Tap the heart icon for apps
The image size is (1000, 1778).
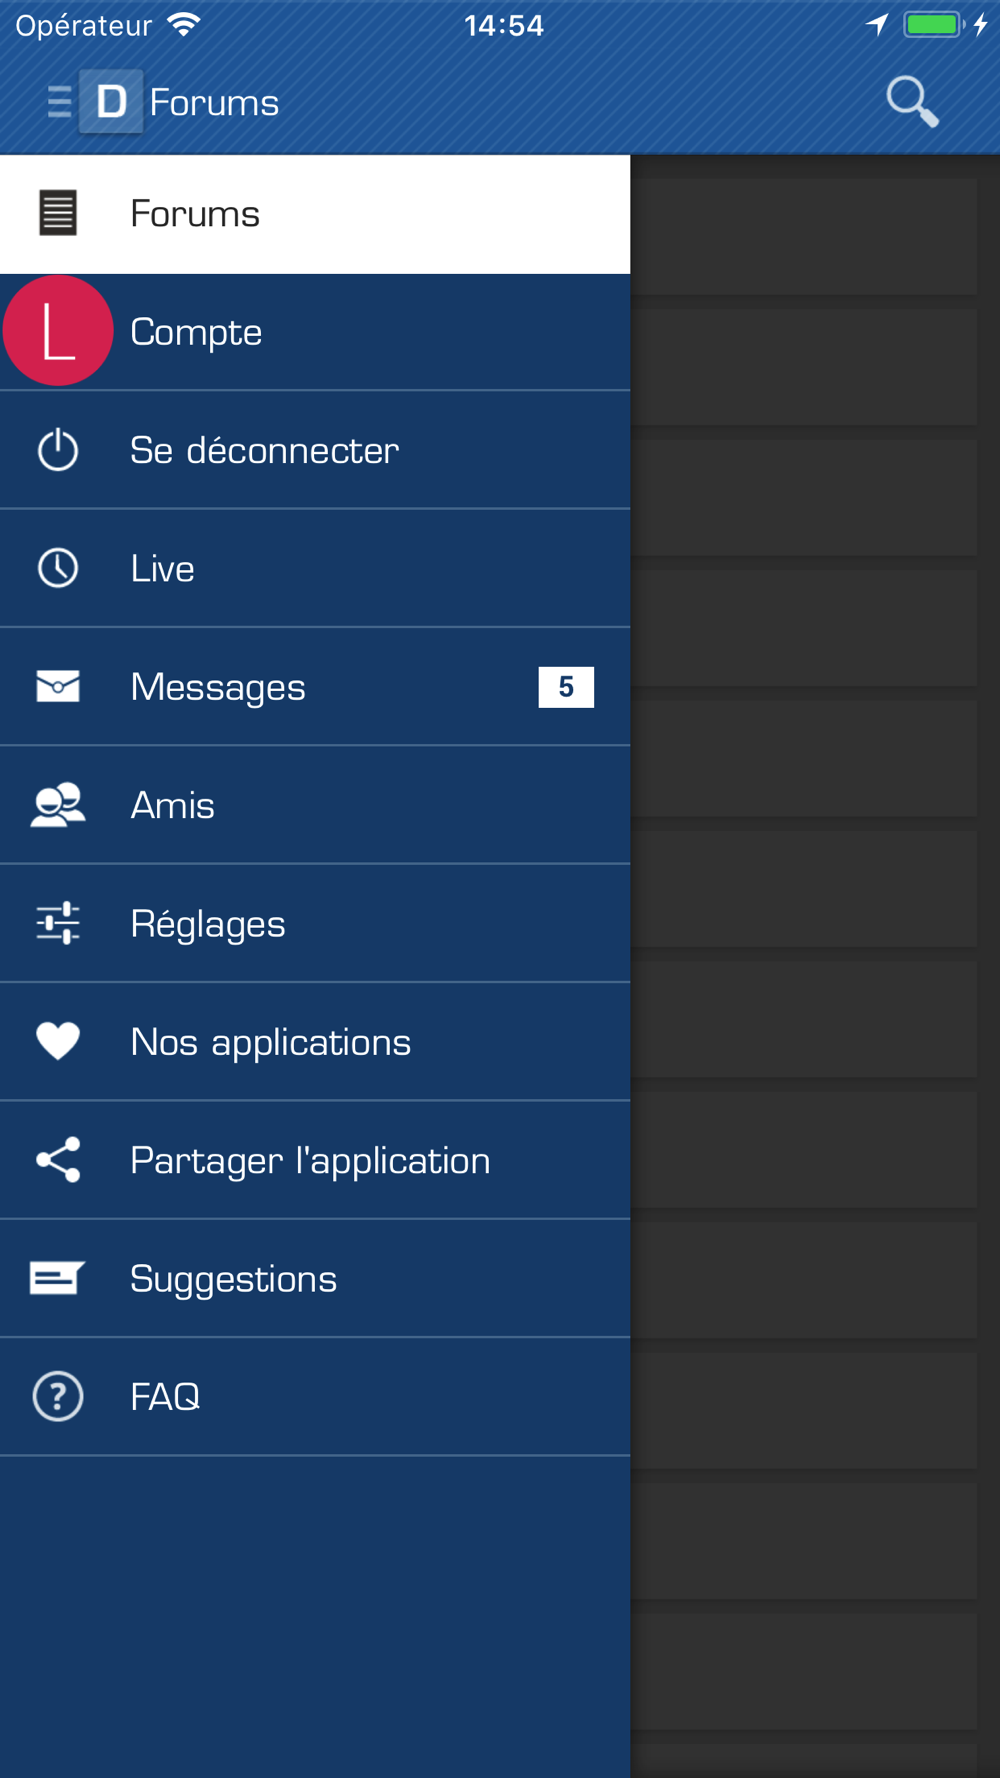tap(58, 1041)
